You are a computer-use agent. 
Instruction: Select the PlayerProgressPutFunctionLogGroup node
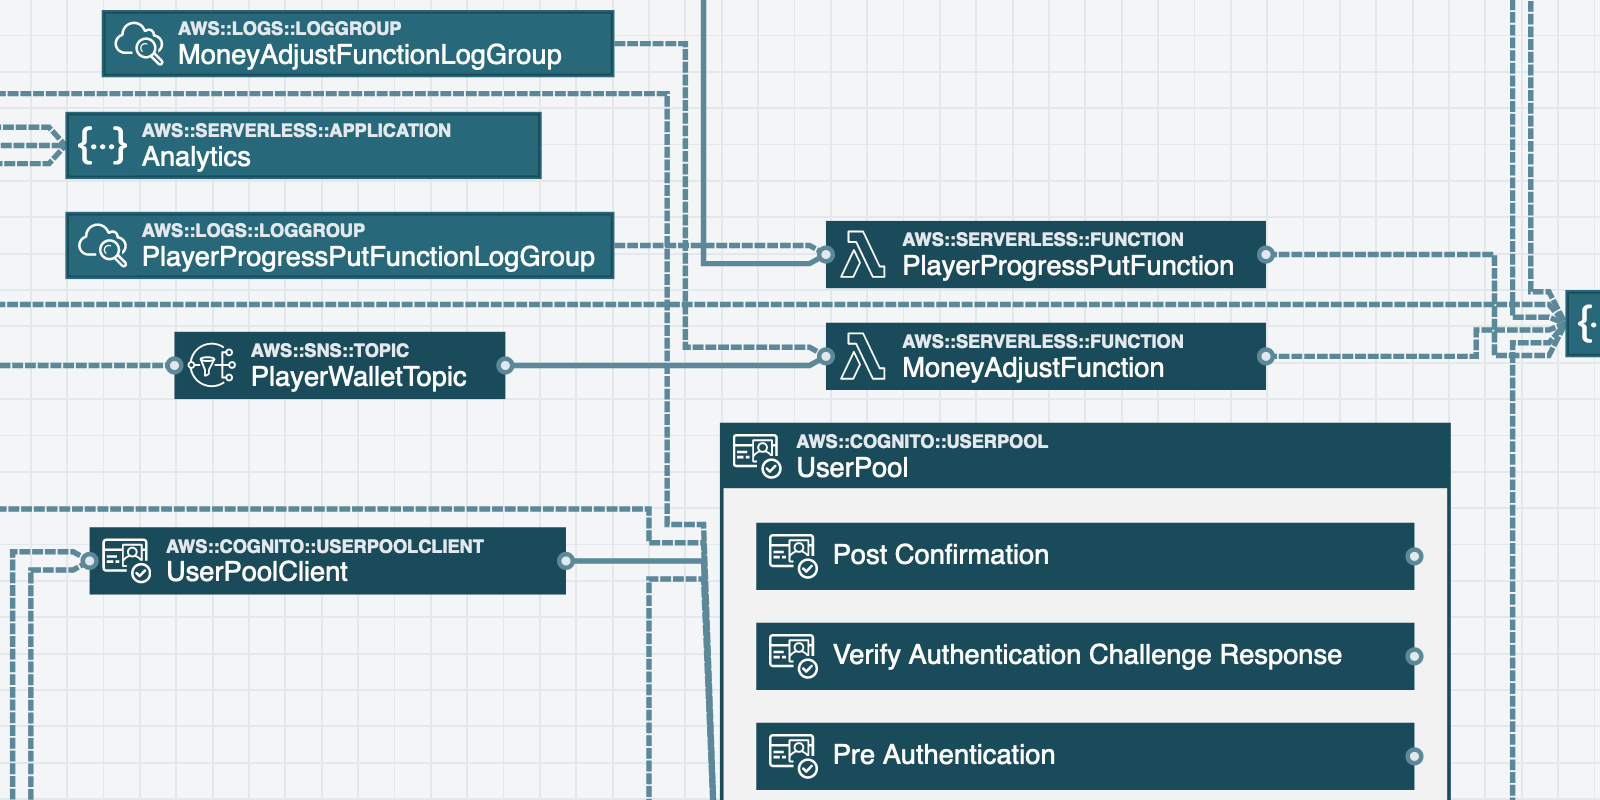point(340,245)
